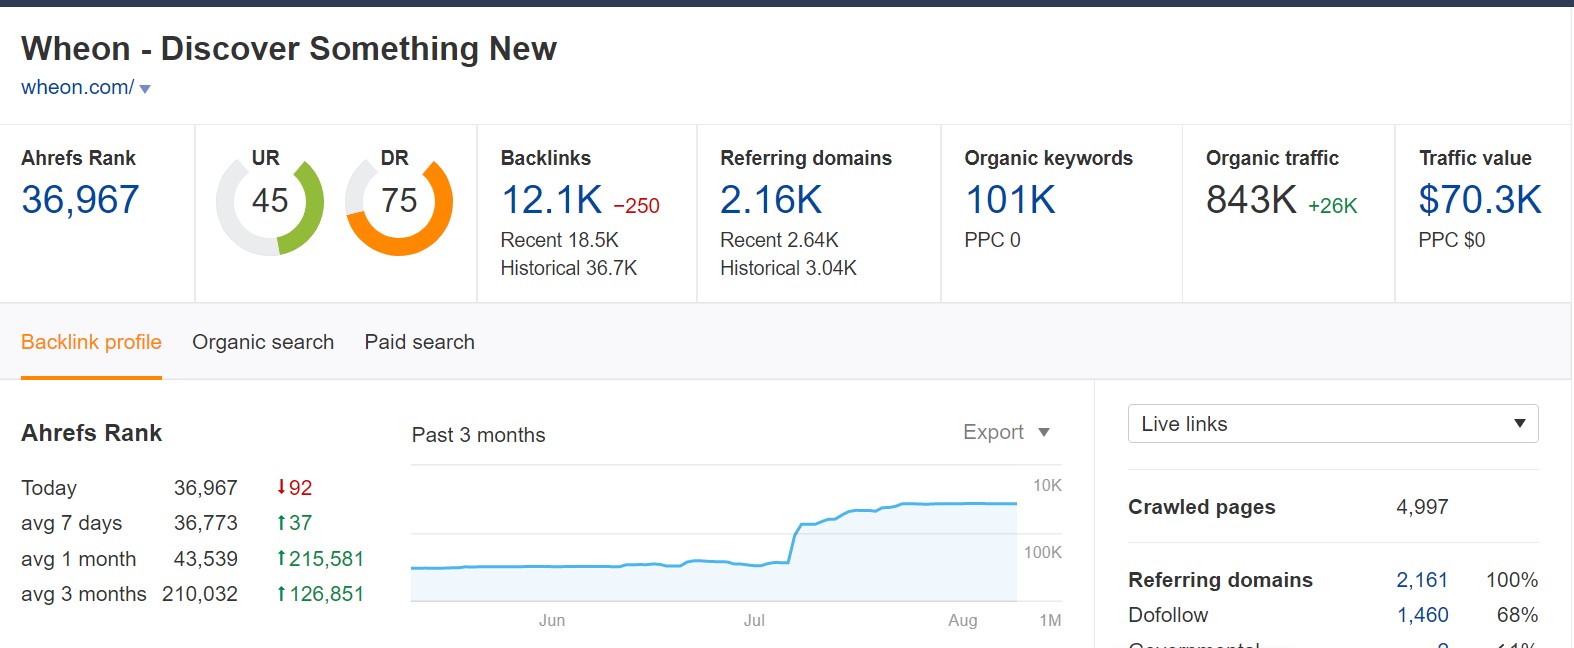Click the red down arrow beside 92
Screen dimensions: 1574x648
[x=281, y=488]
